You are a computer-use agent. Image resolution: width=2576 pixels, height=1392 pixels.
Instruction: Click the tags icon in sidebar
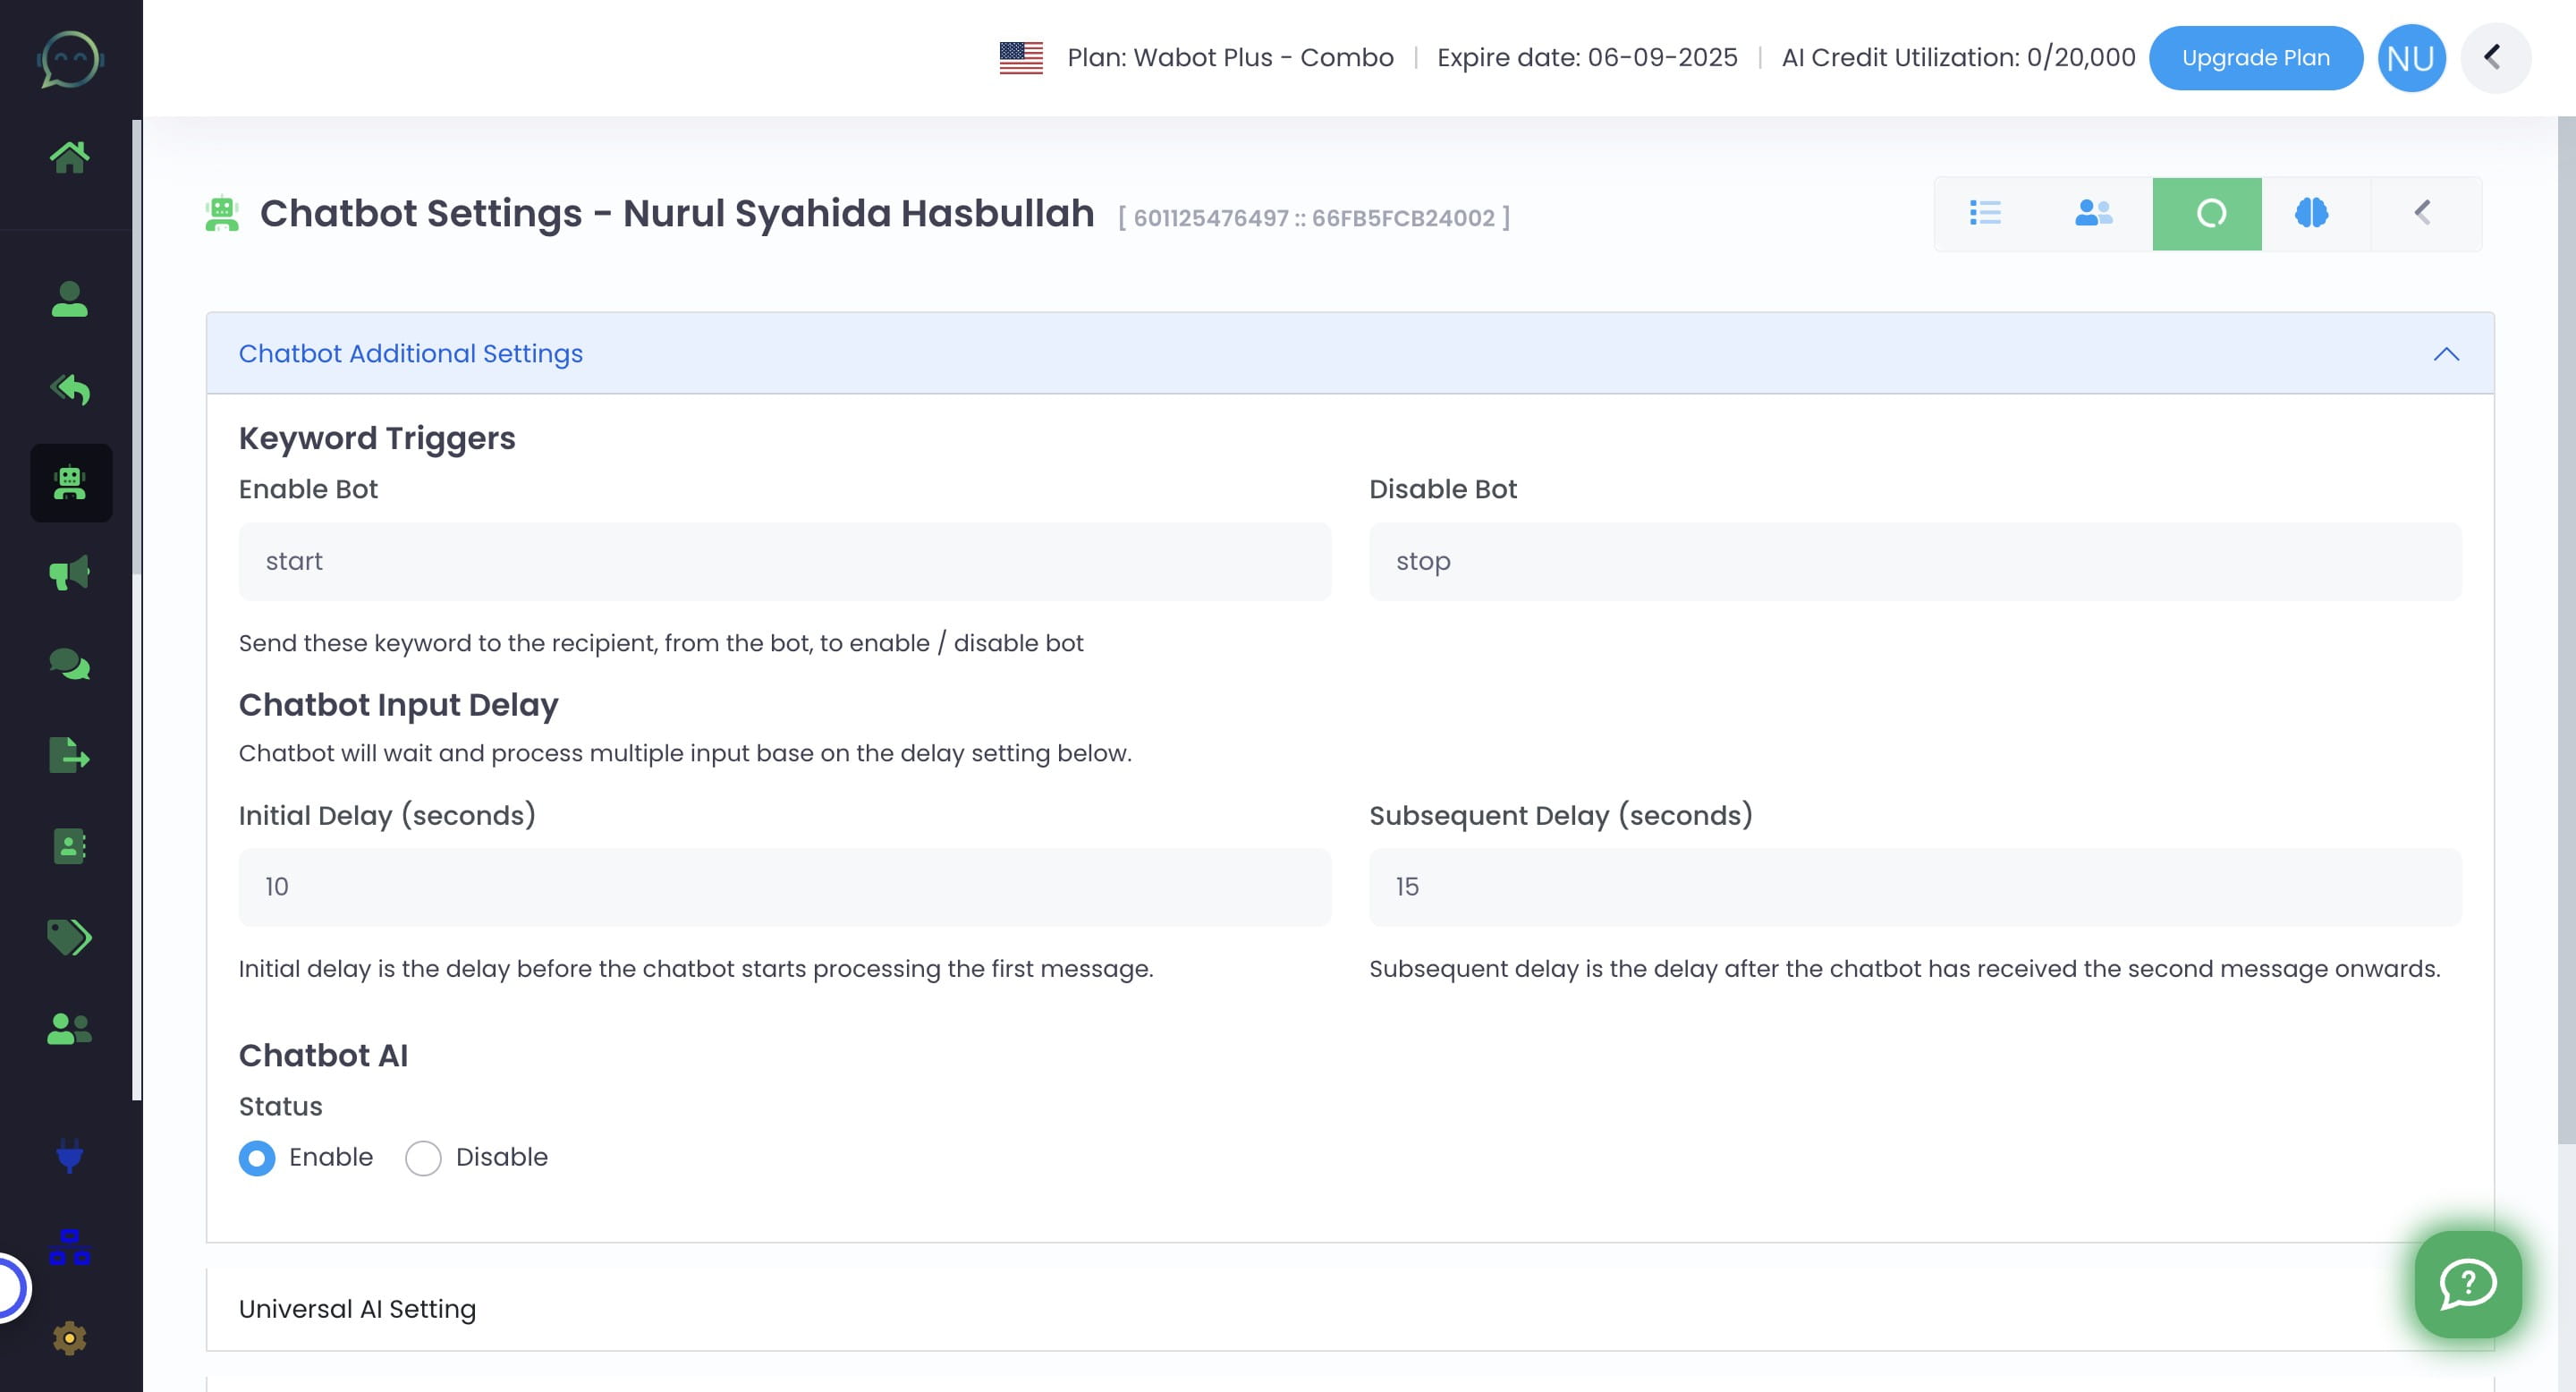(69, 937)
